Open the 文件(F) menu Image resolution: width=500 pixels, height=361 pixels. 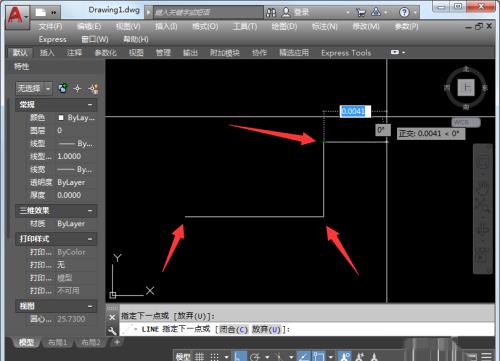click(50, 26)
